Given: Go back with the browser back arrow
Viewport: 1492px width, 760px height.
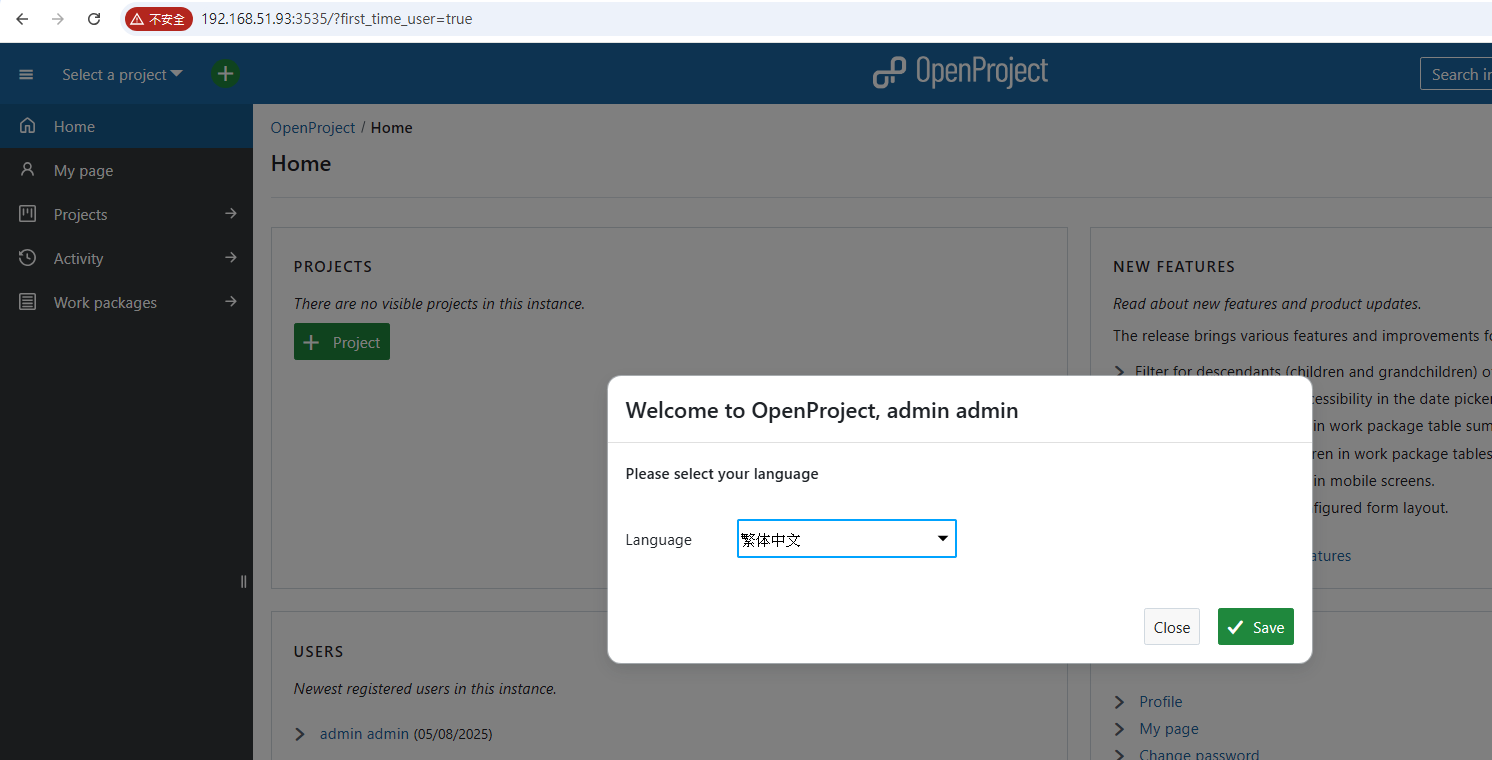Looking at the screenshot, I should click(22, 19).
